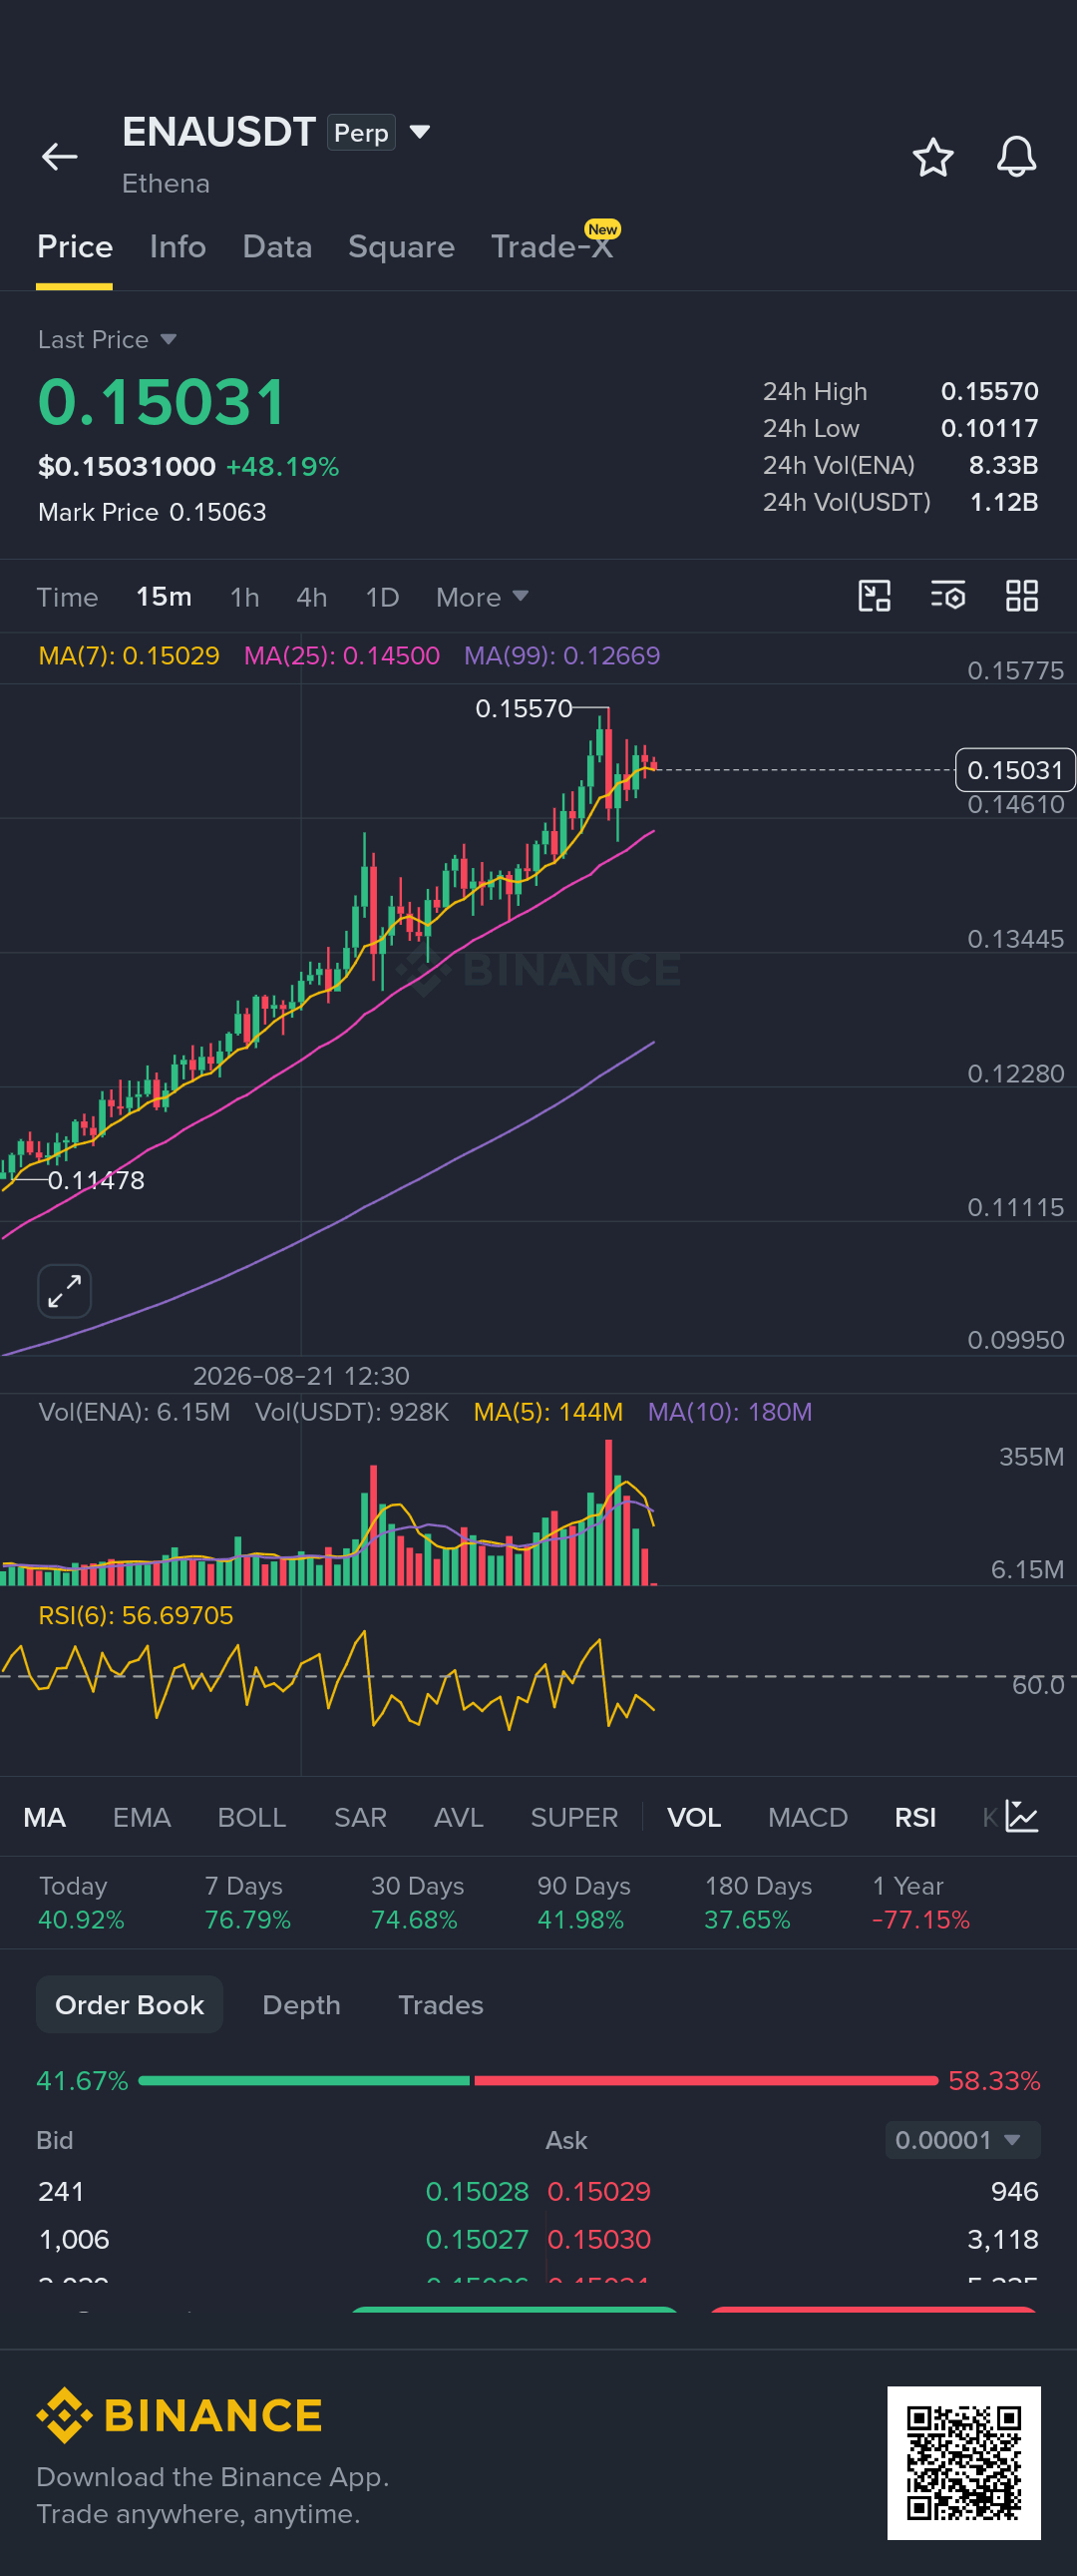Image resolution: width=1077 pixels, height=2576 pixels.
Task: Select Trades view
Action: point(441,2004)
